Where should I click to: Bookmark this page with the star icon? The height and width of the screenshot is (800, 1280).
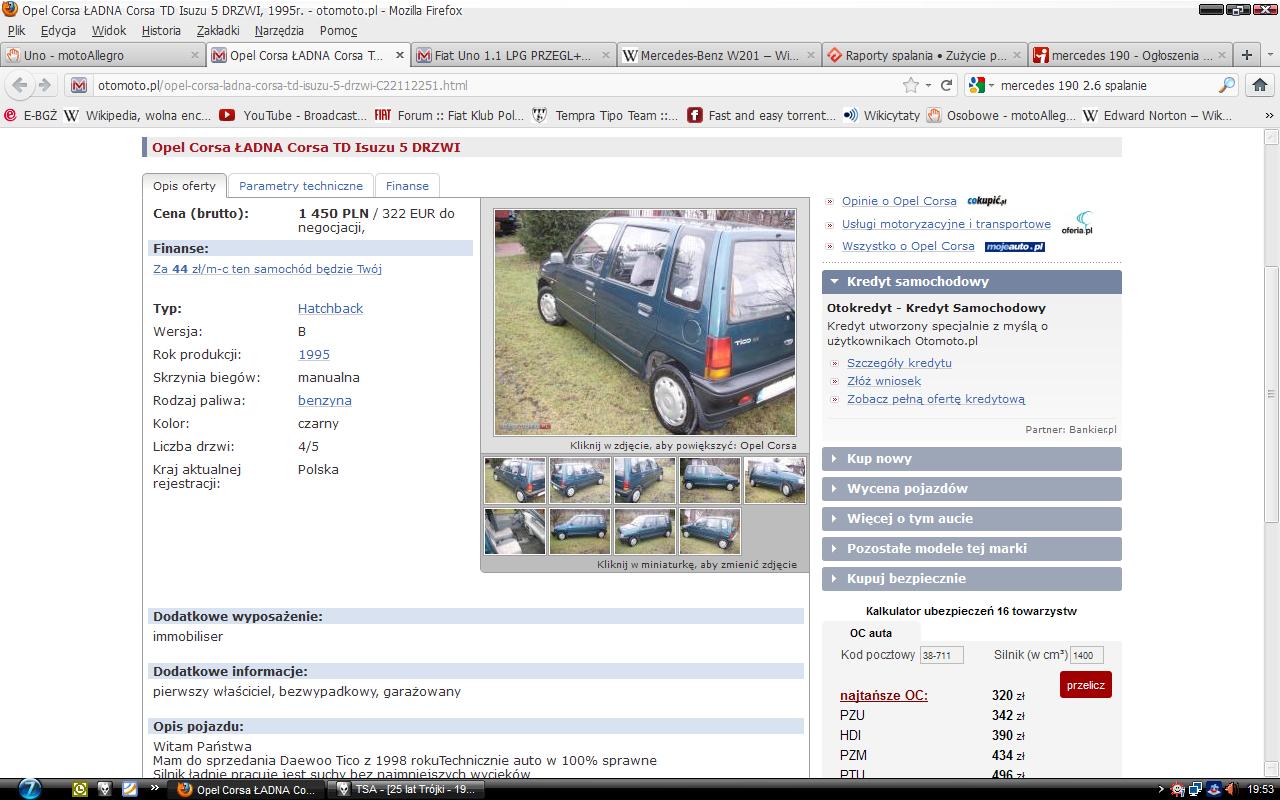(911, 85)
